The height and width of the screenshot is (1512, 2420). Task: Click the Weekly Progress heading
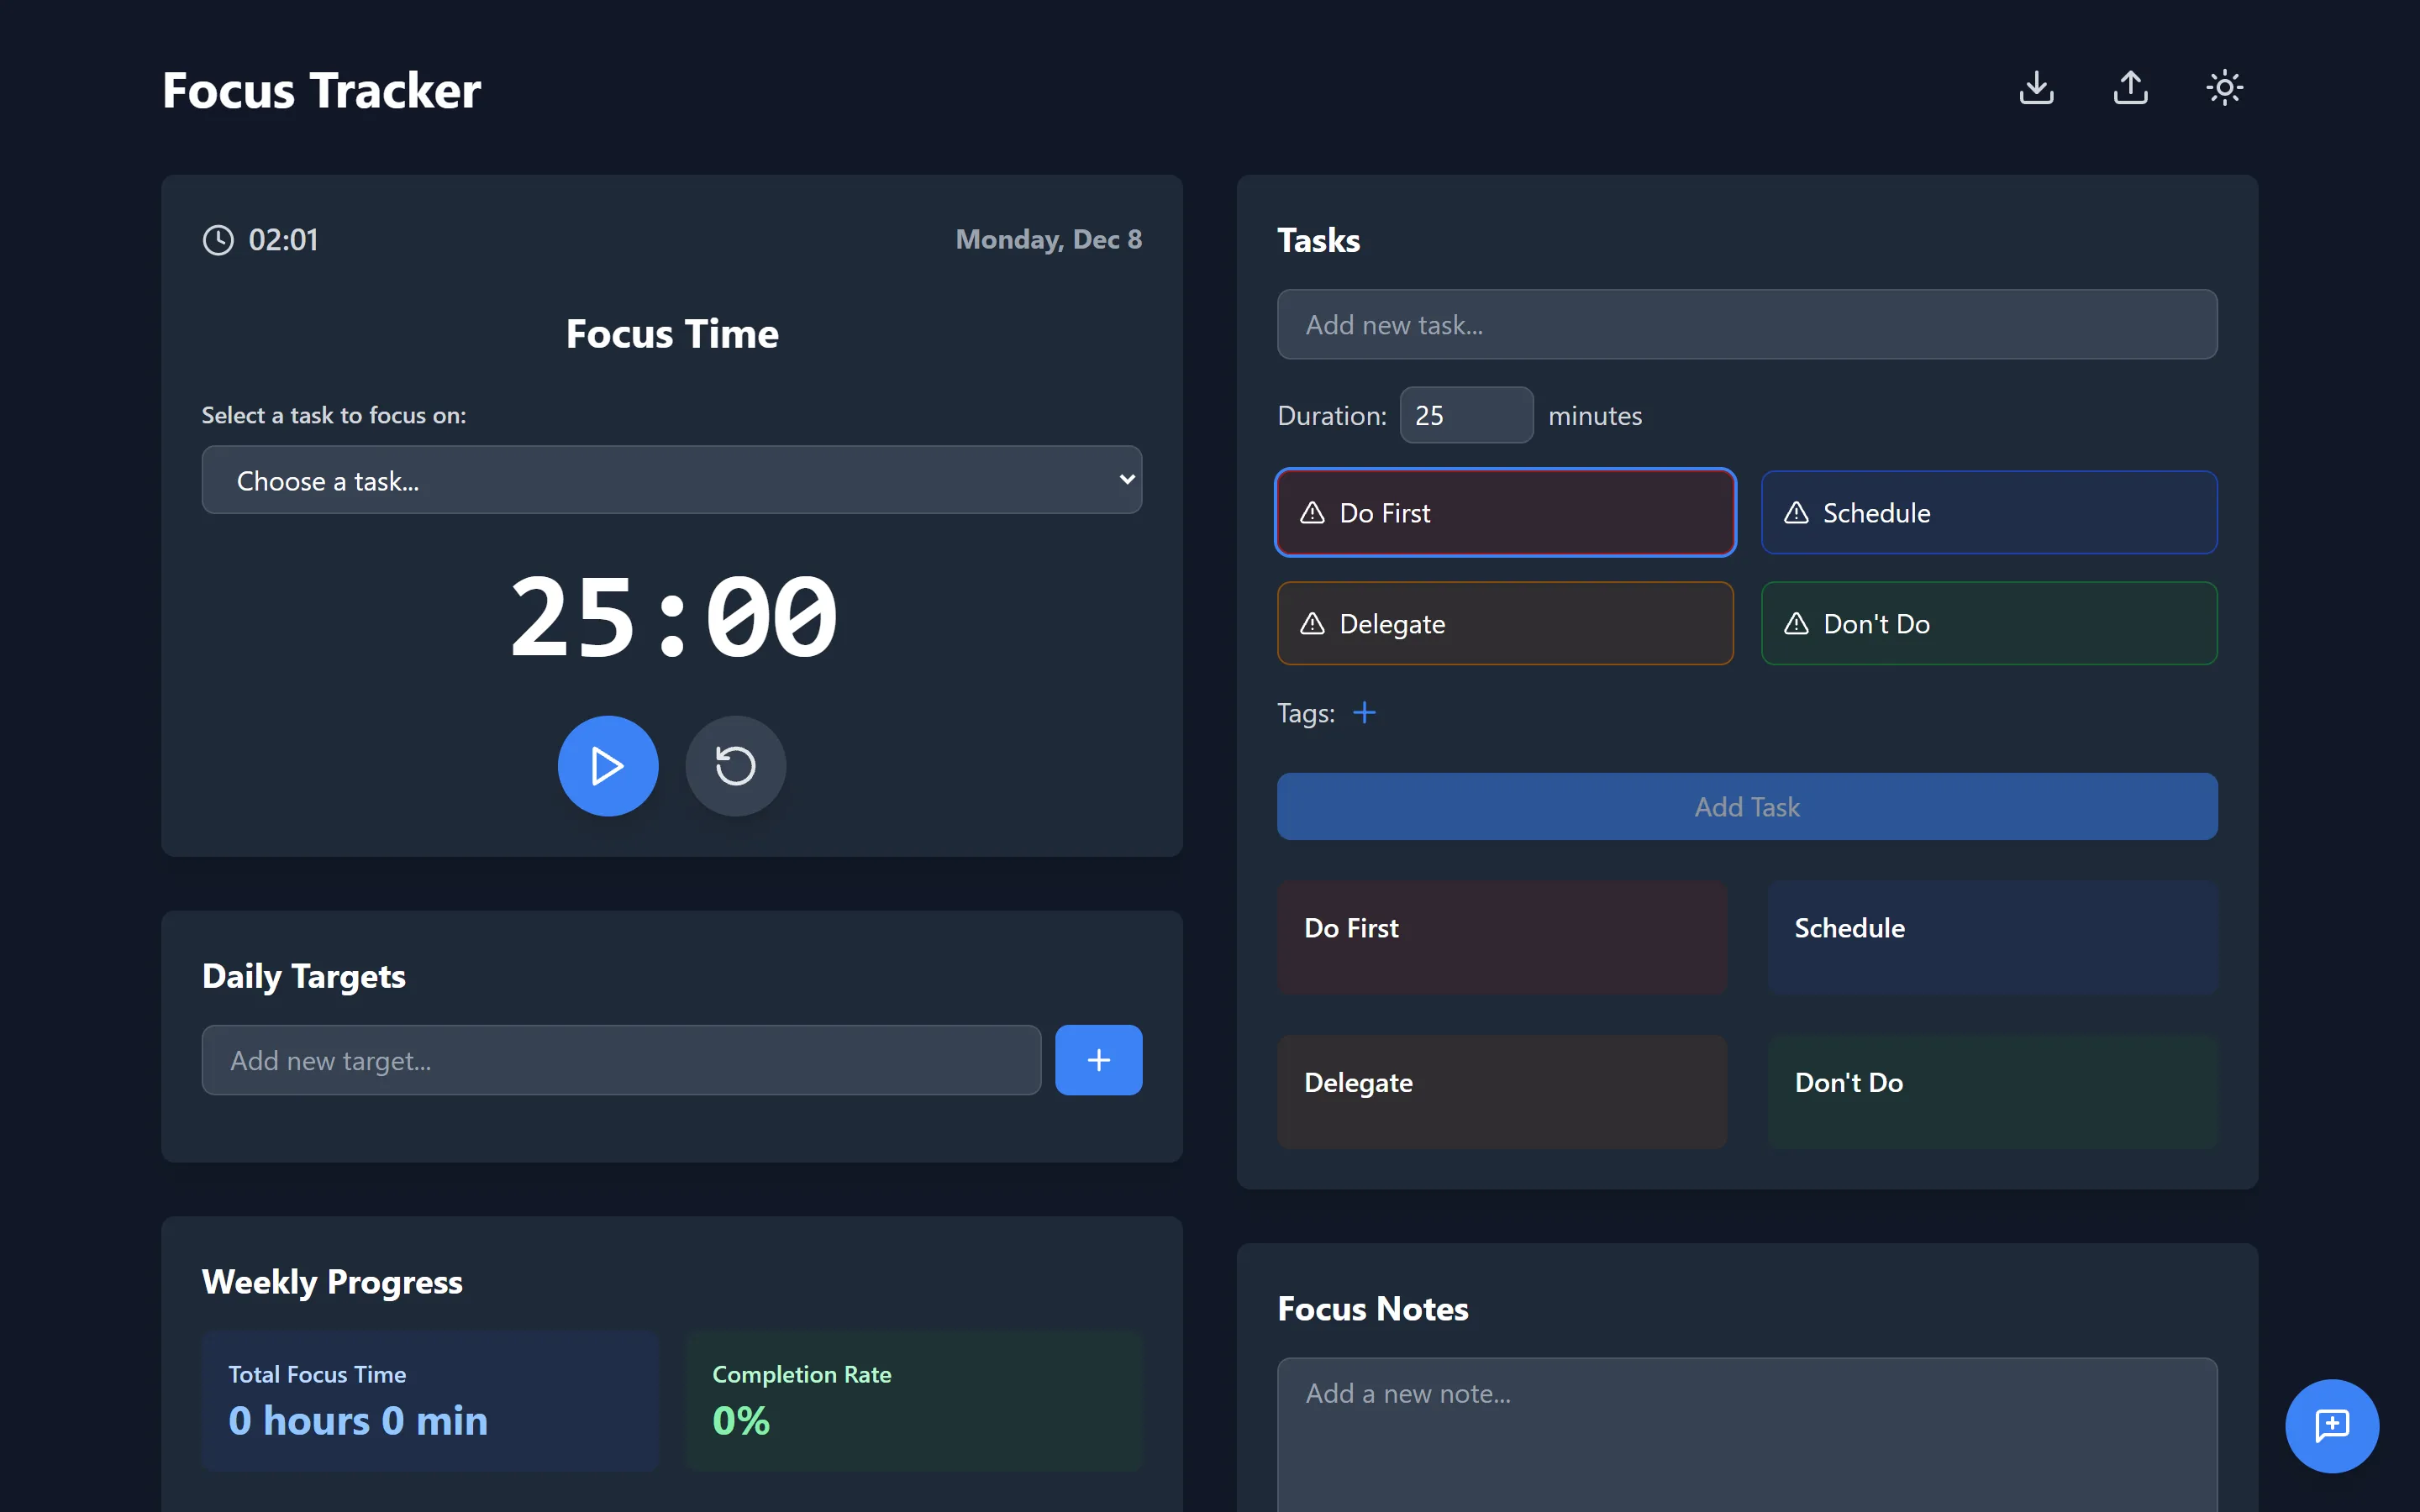click(x=332, y=1282)
